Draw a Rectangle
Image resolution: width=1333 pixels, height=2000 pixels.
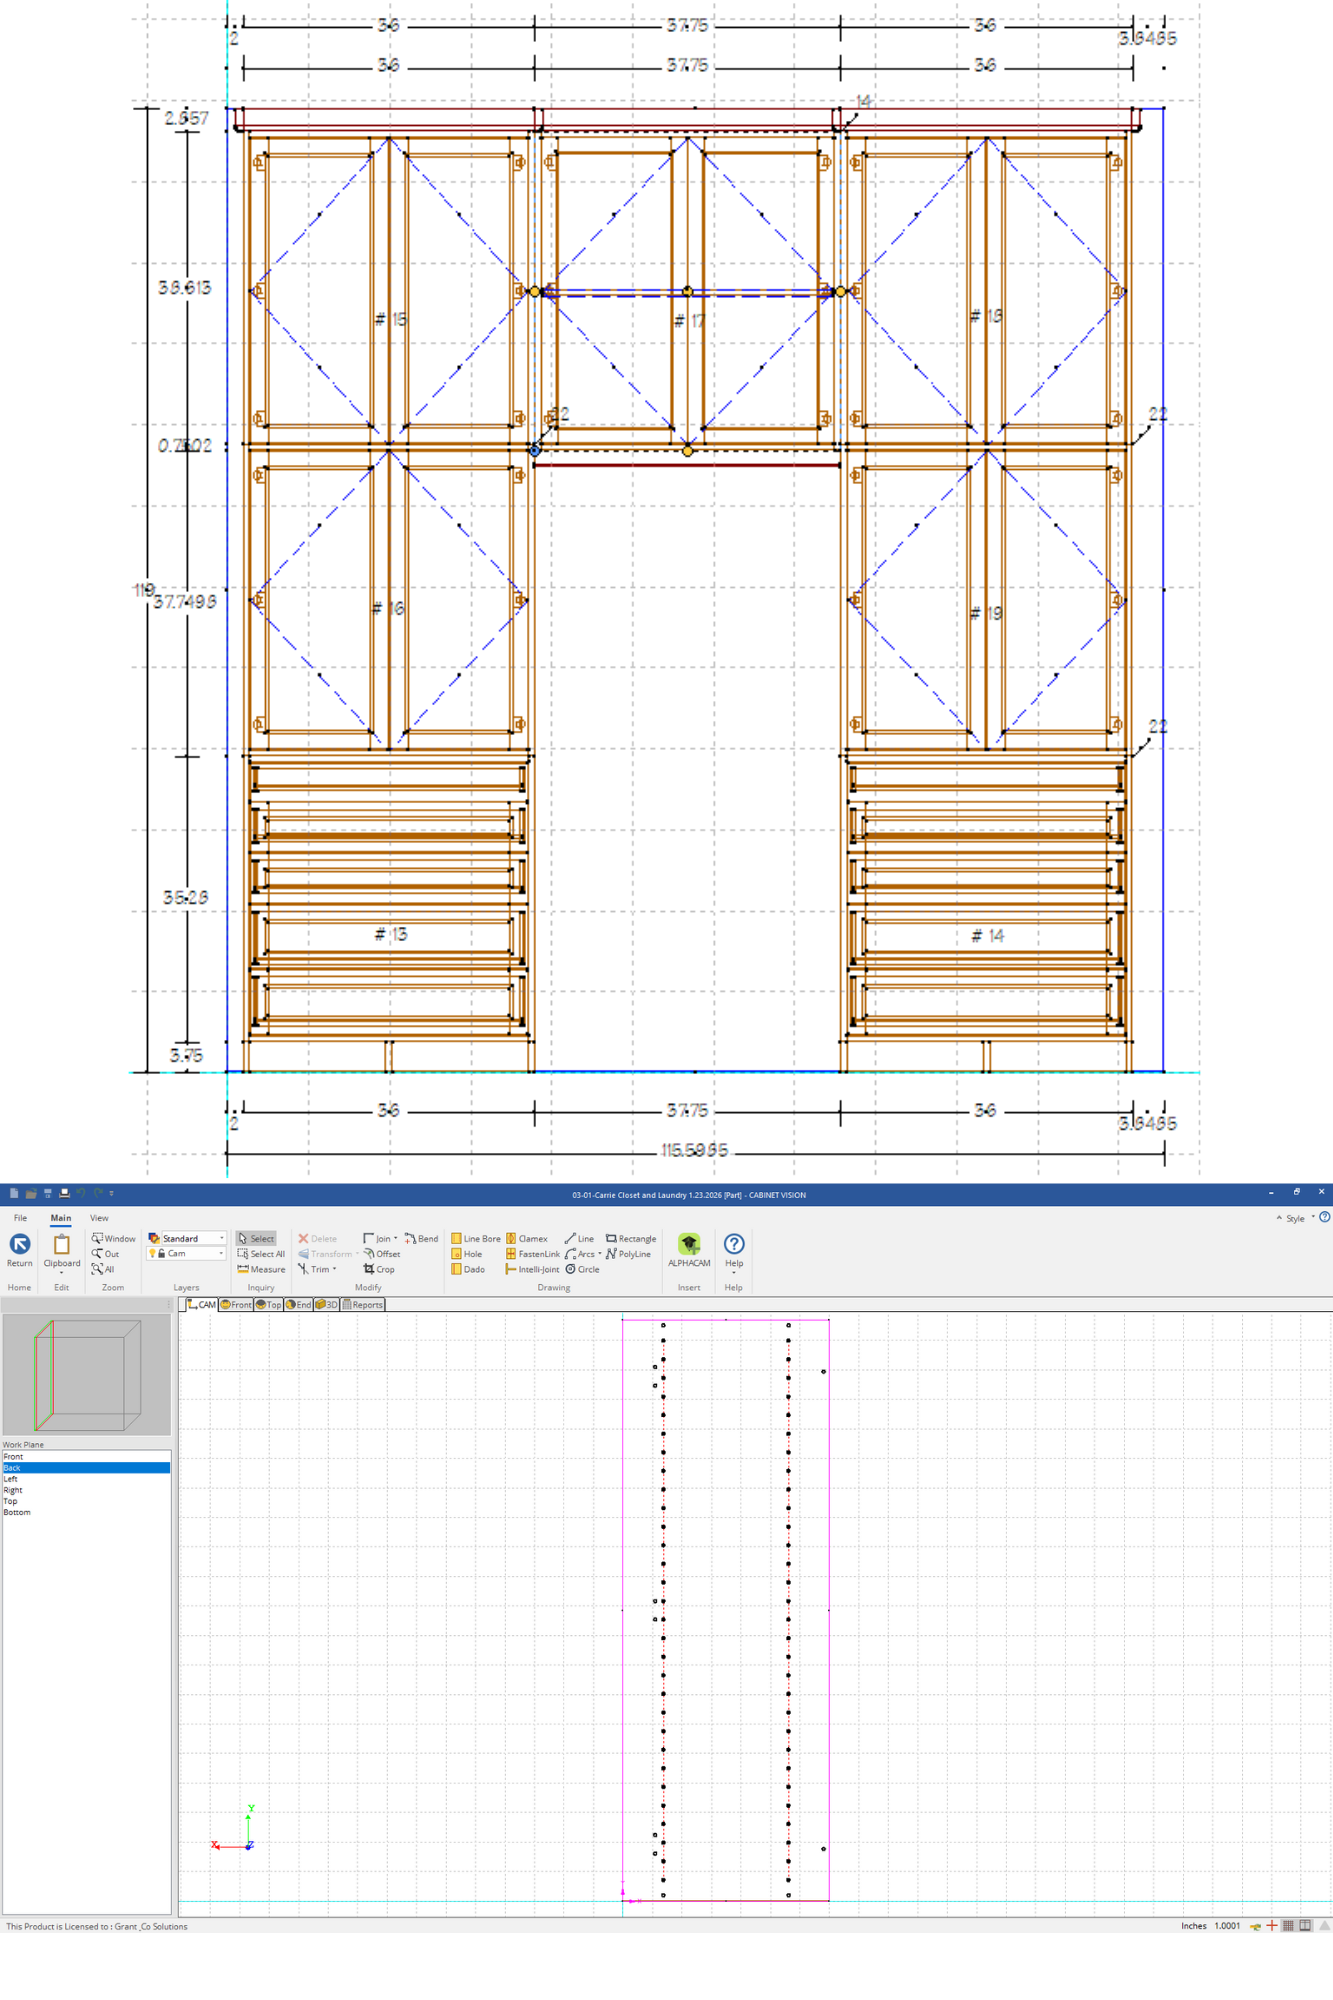pos(631,1238)
